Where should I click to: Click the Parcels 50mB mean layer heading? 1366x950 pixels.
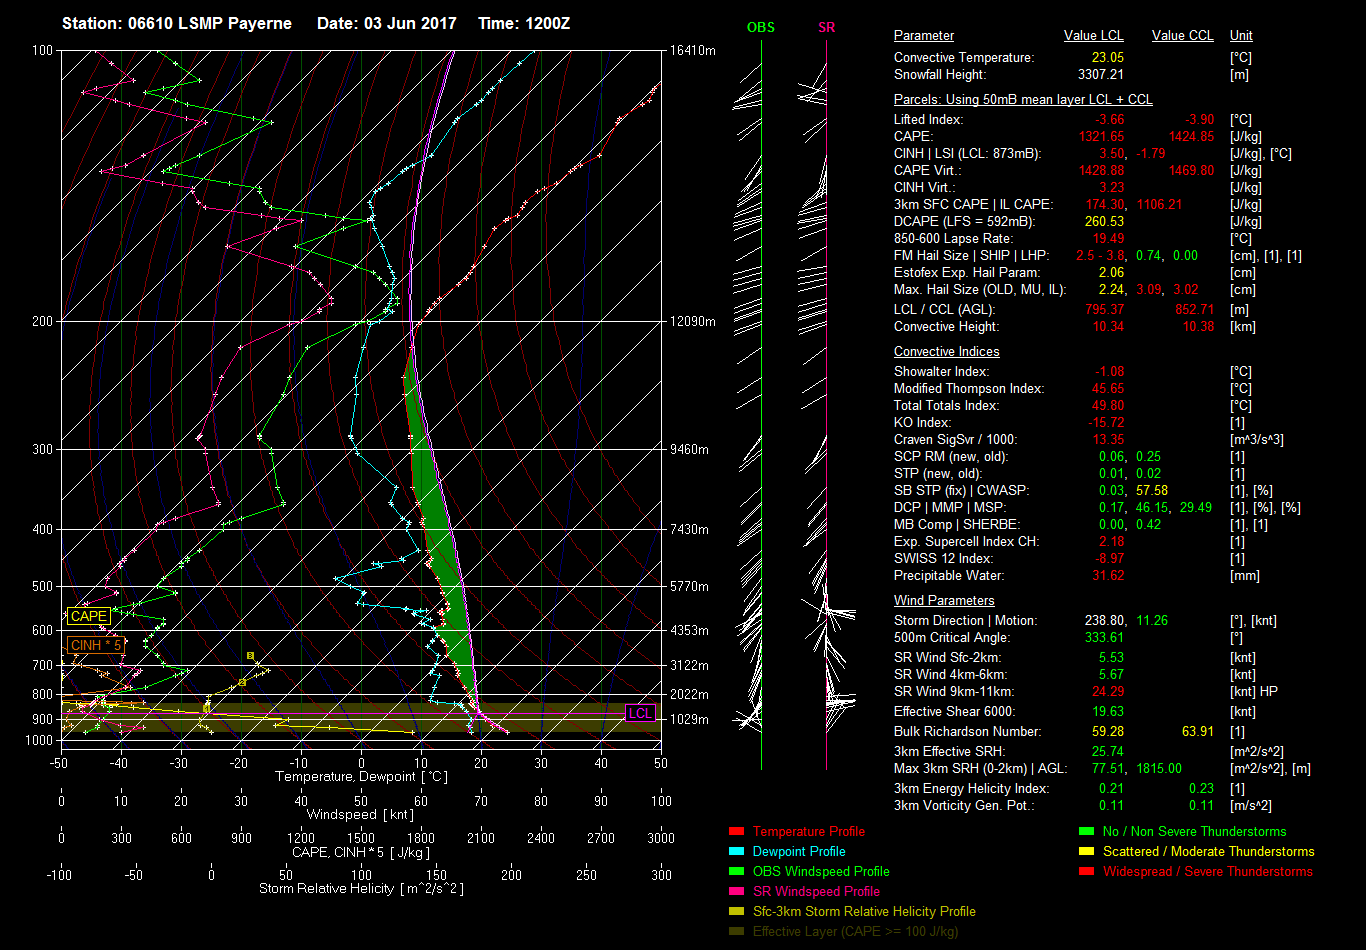pyautogui.click(x=1022, y=100)
